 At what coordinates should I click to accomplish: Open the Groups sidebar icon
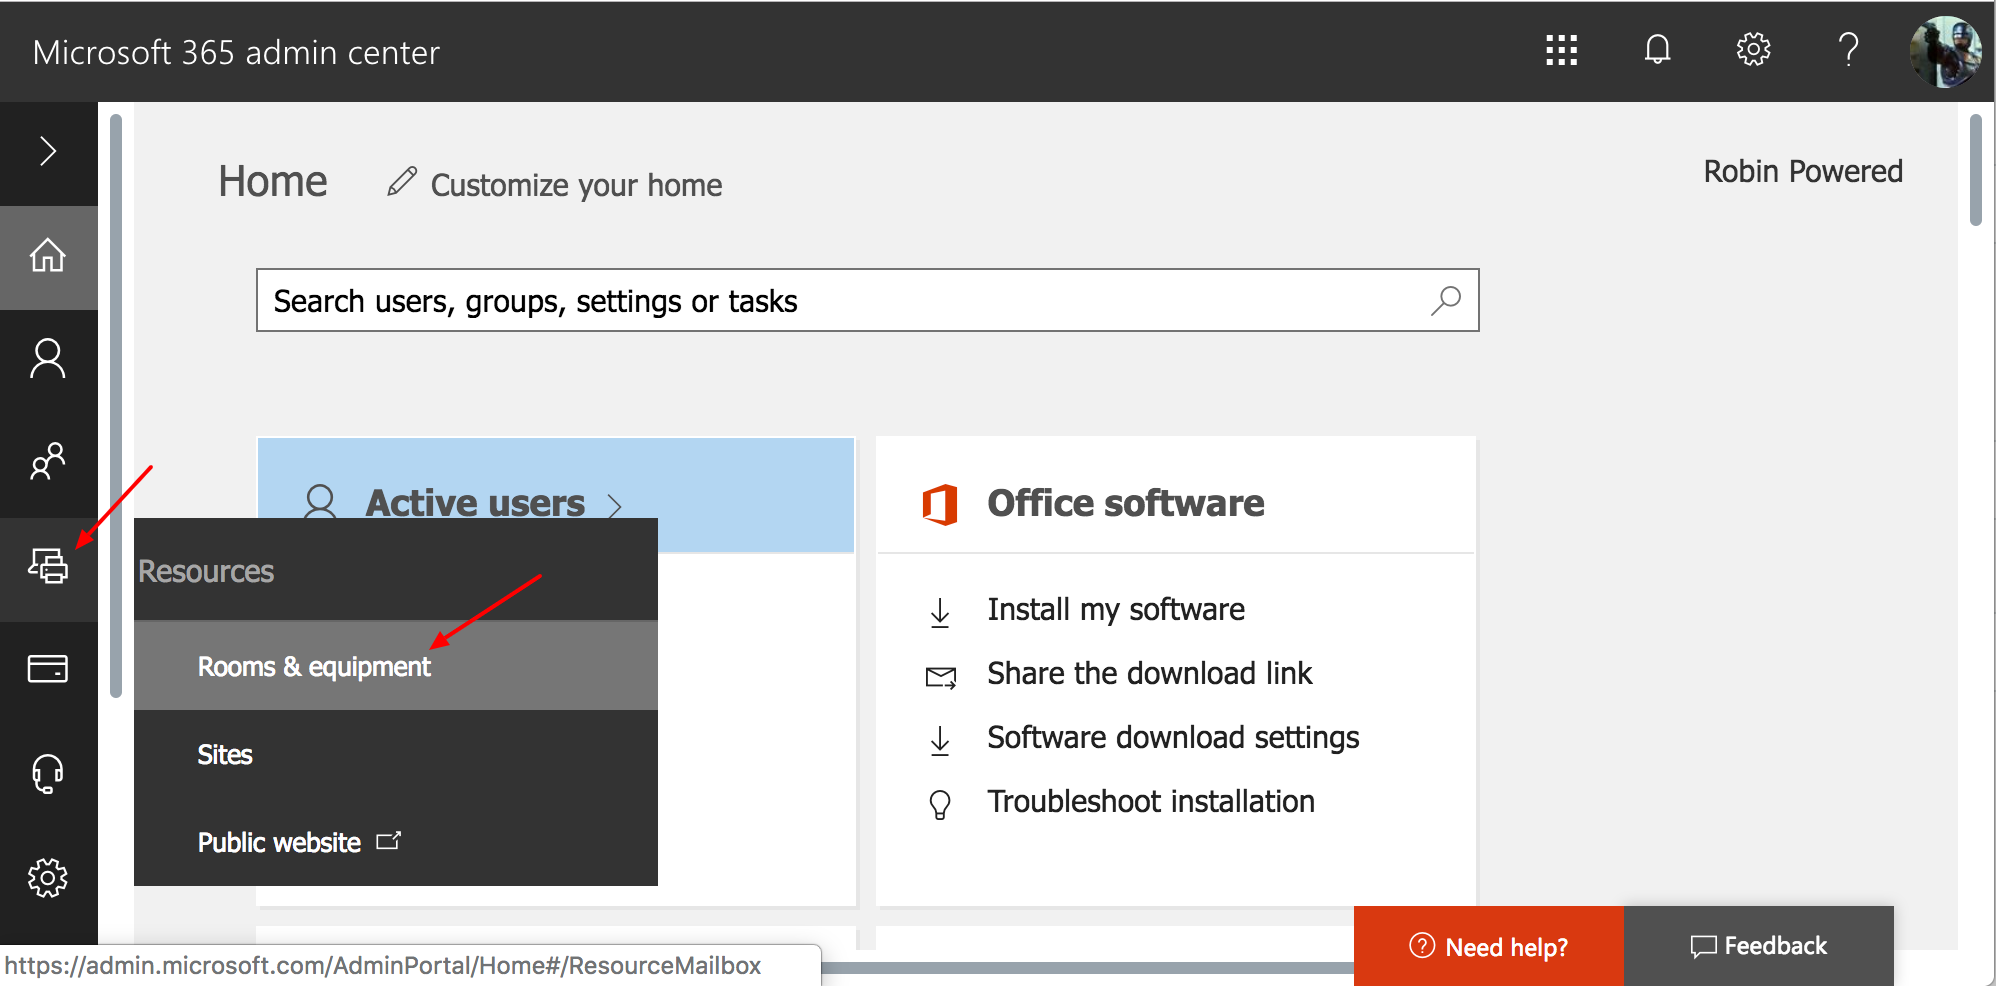click(x=48, y=462)
